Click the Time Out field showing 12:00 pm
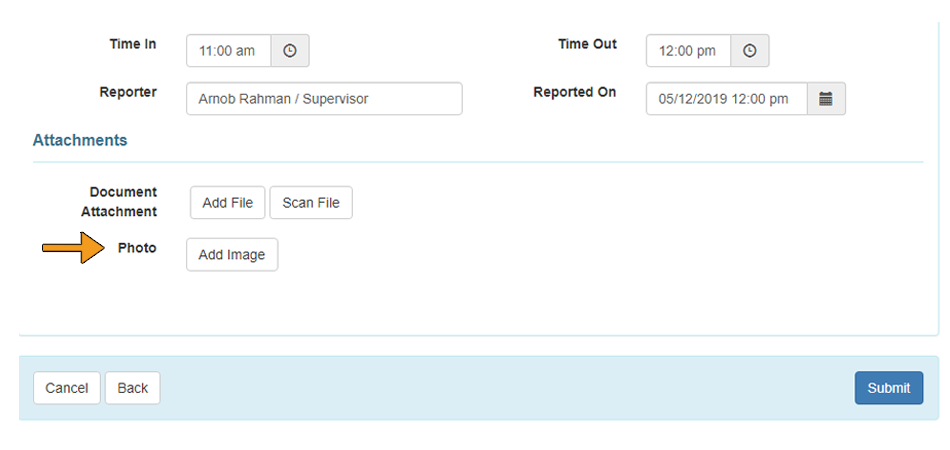This screenshot has height=450, width=950. (x=688, y=51)
